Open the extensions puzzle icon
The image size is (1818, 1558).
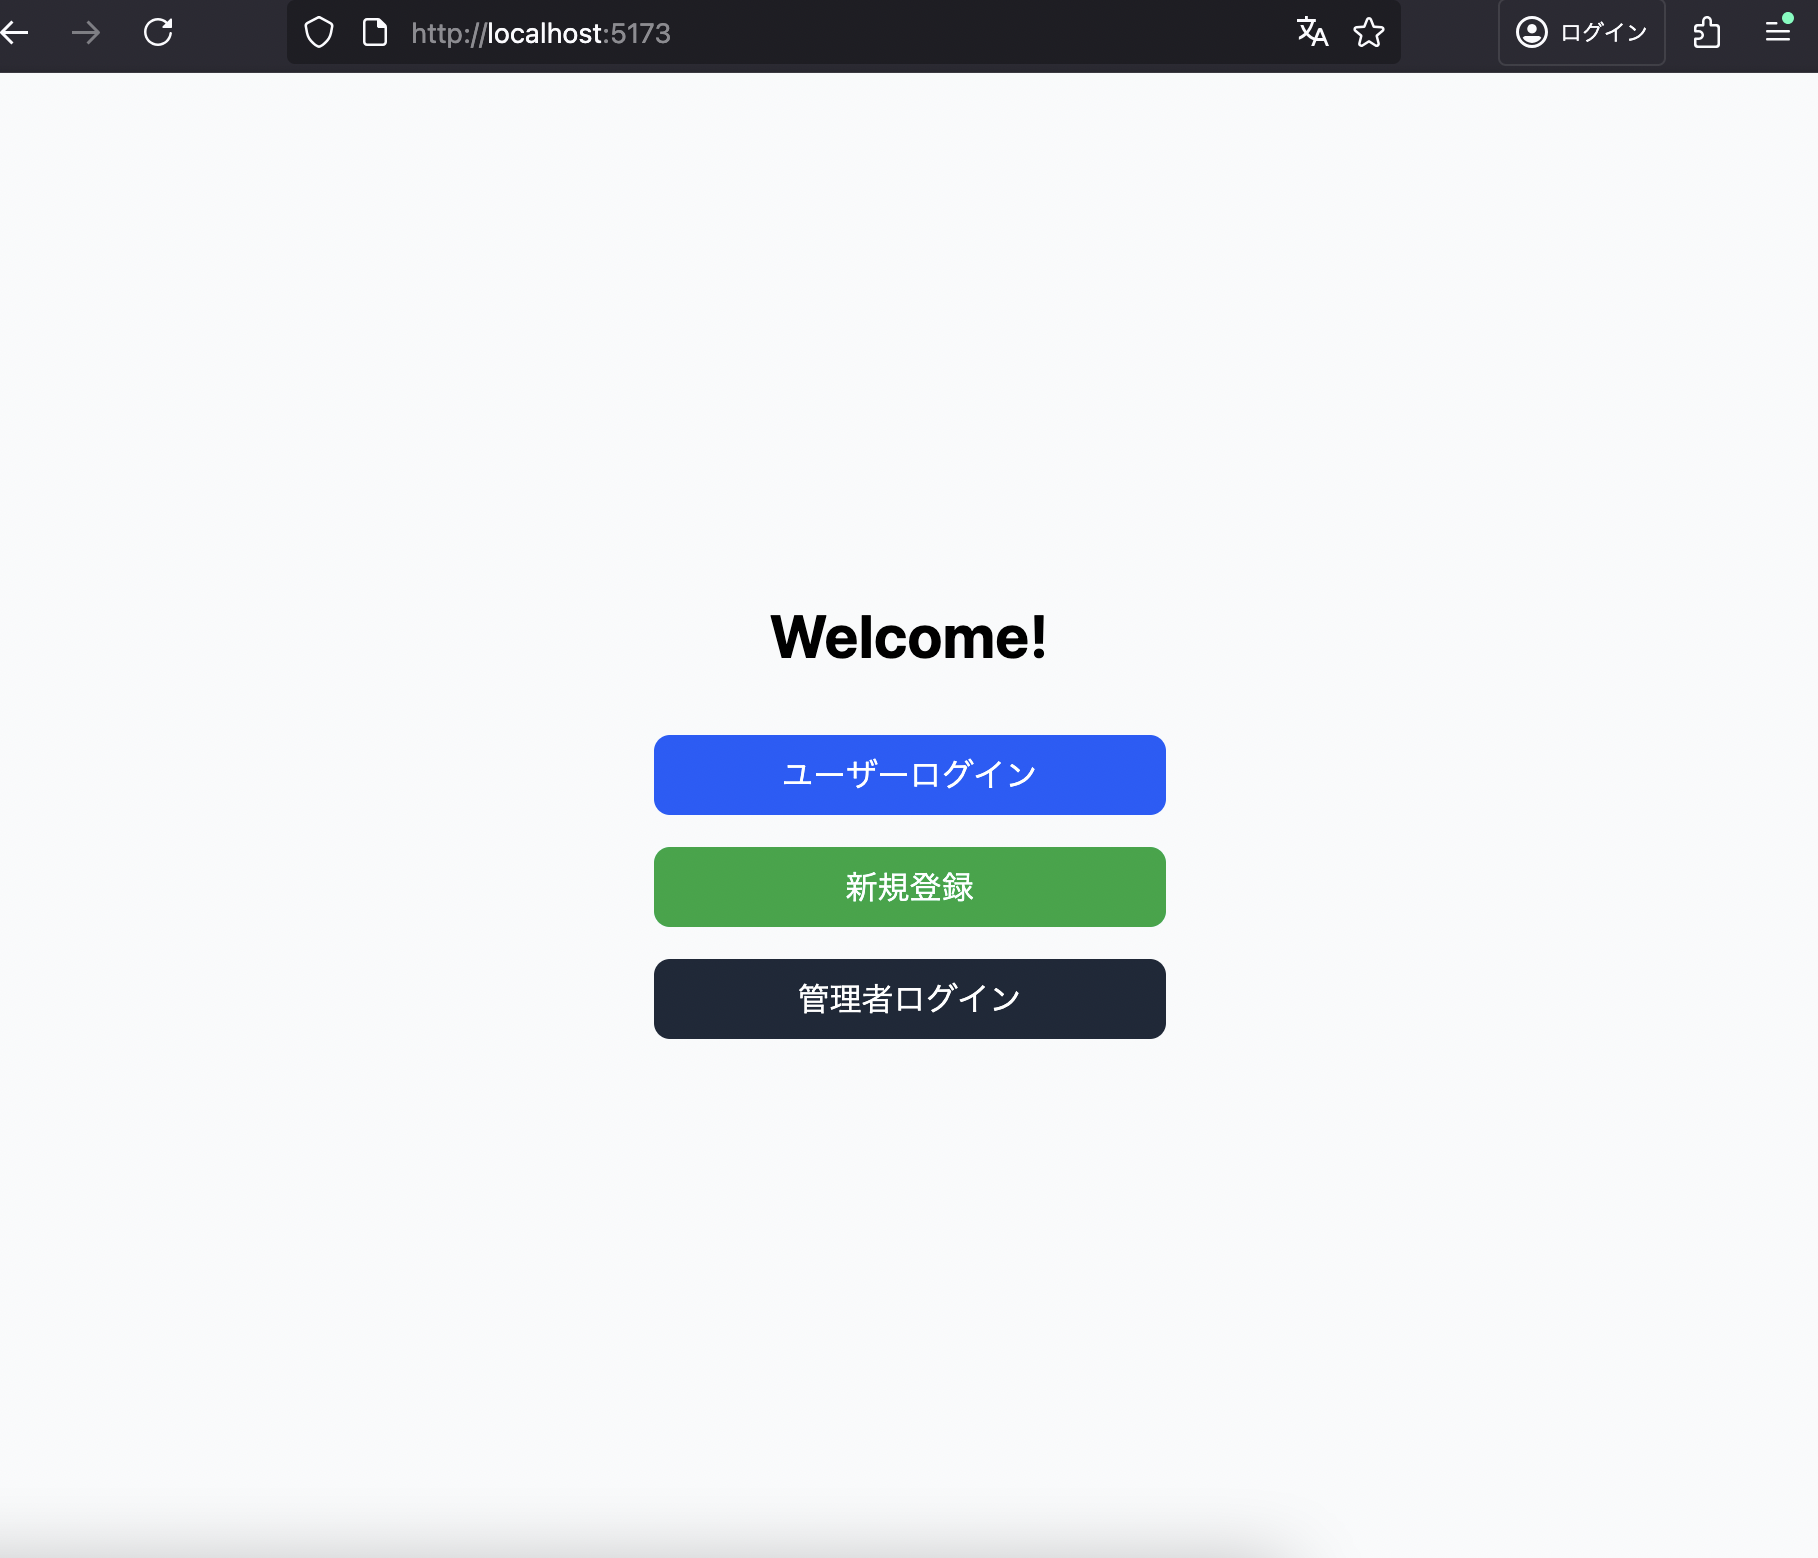coord(1707,33)
